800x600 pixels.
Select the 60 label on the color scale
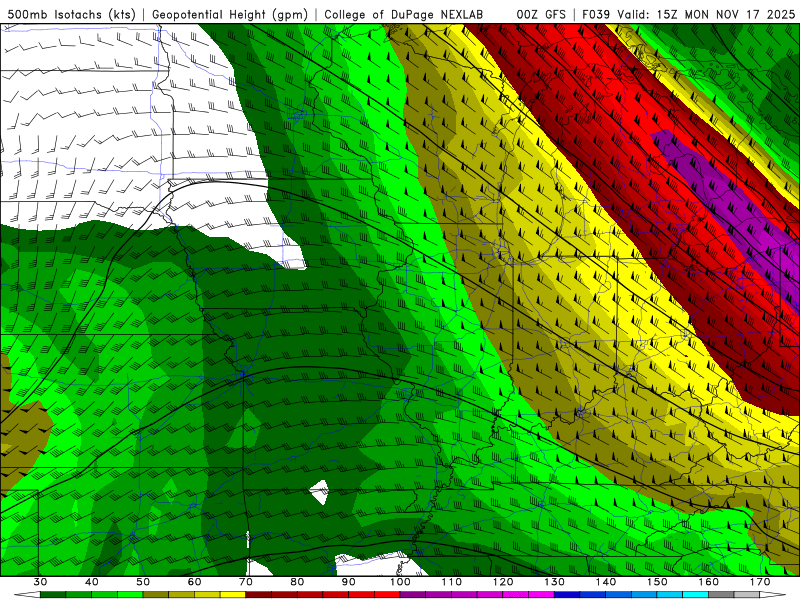[194, 582]
